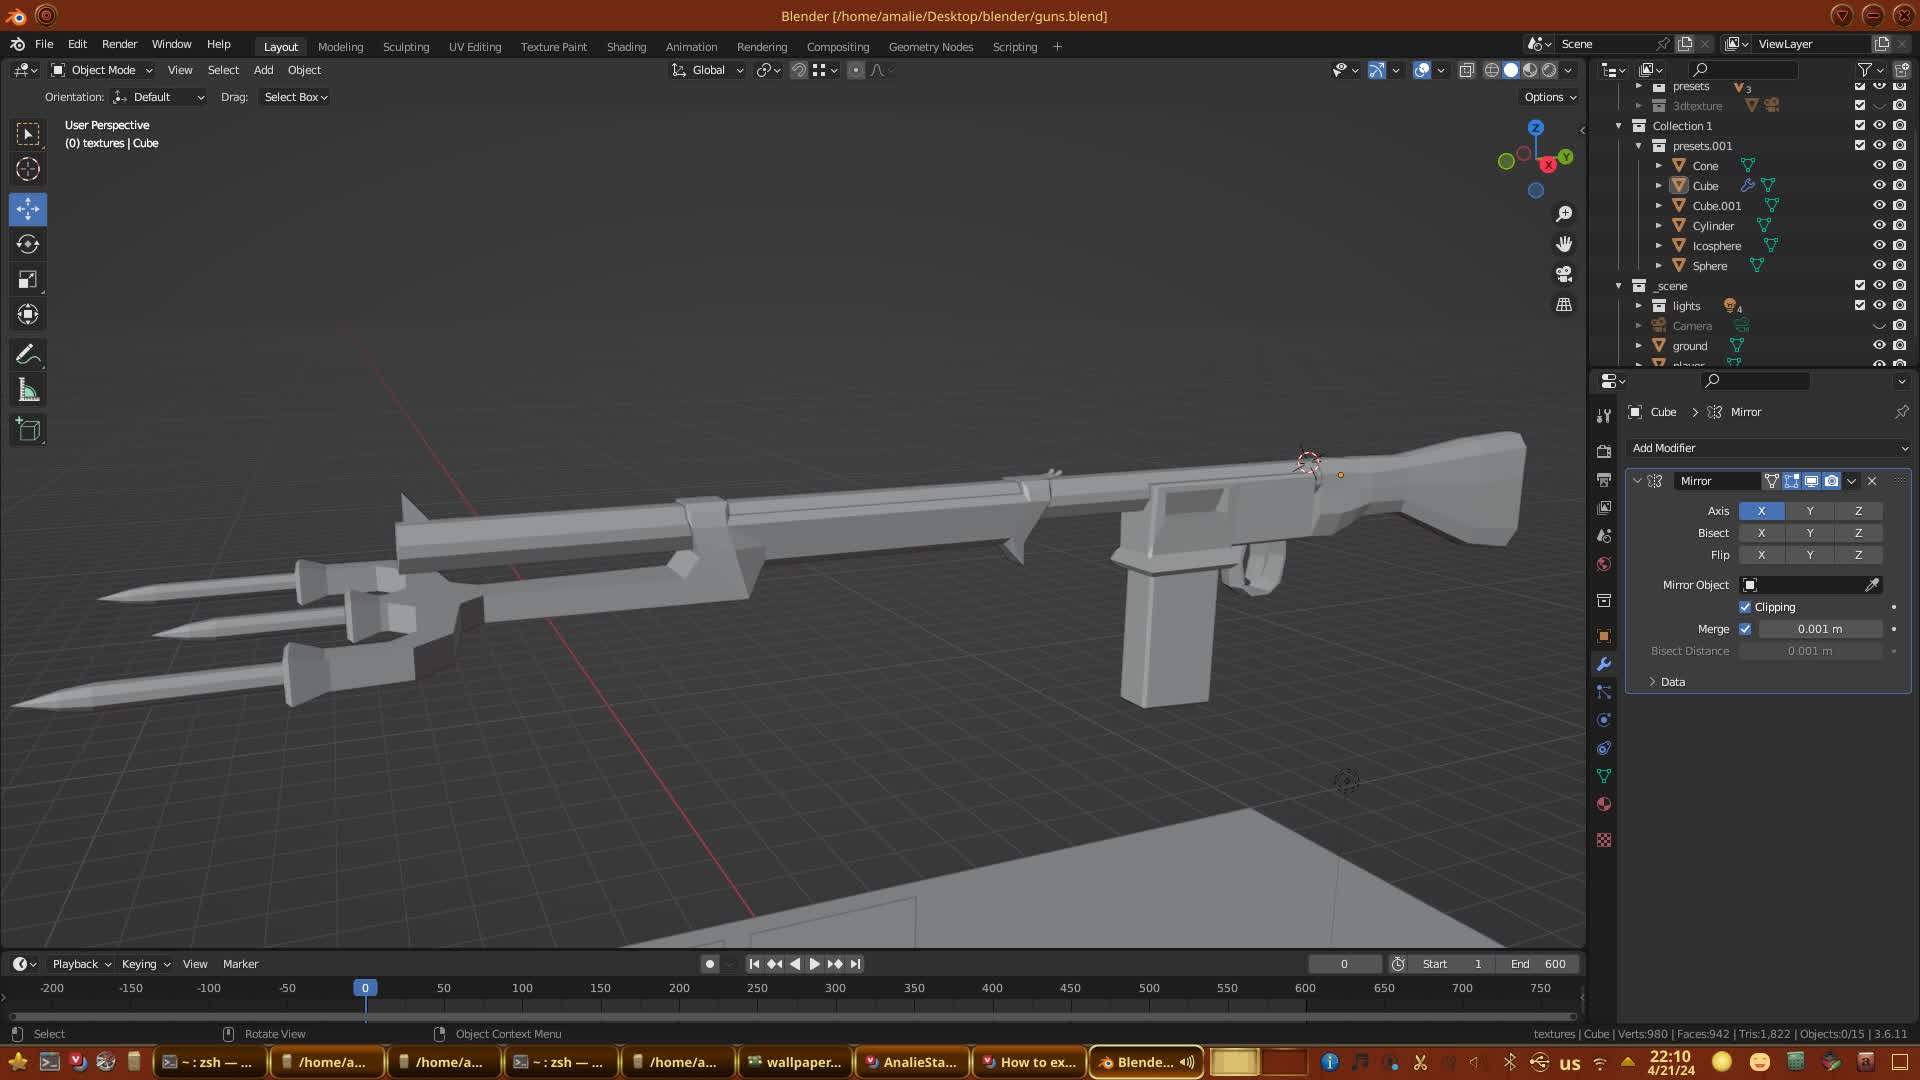Image resolution: width=1920 pixels, height=1080 pixels.
Task: Uncheck the Merge checkbox
Action: point(1745,629)
